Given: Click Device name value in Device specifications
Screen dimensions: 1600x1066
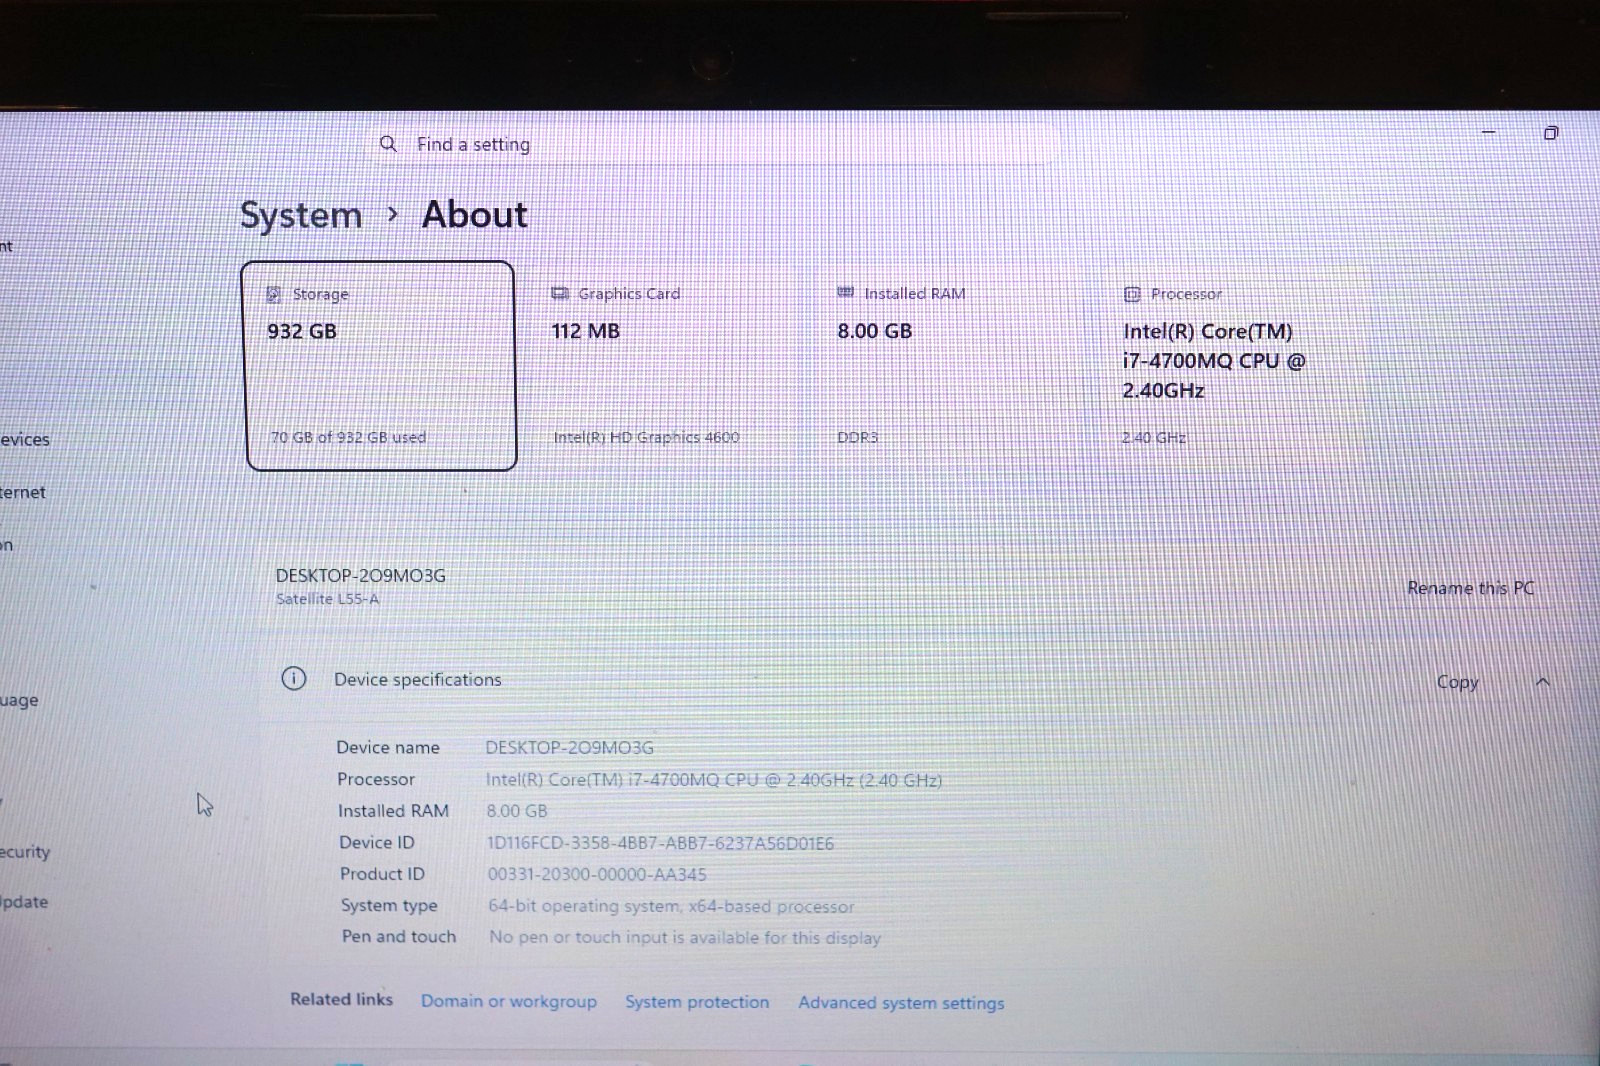Looking at the screenshot, I should [569, 747].
